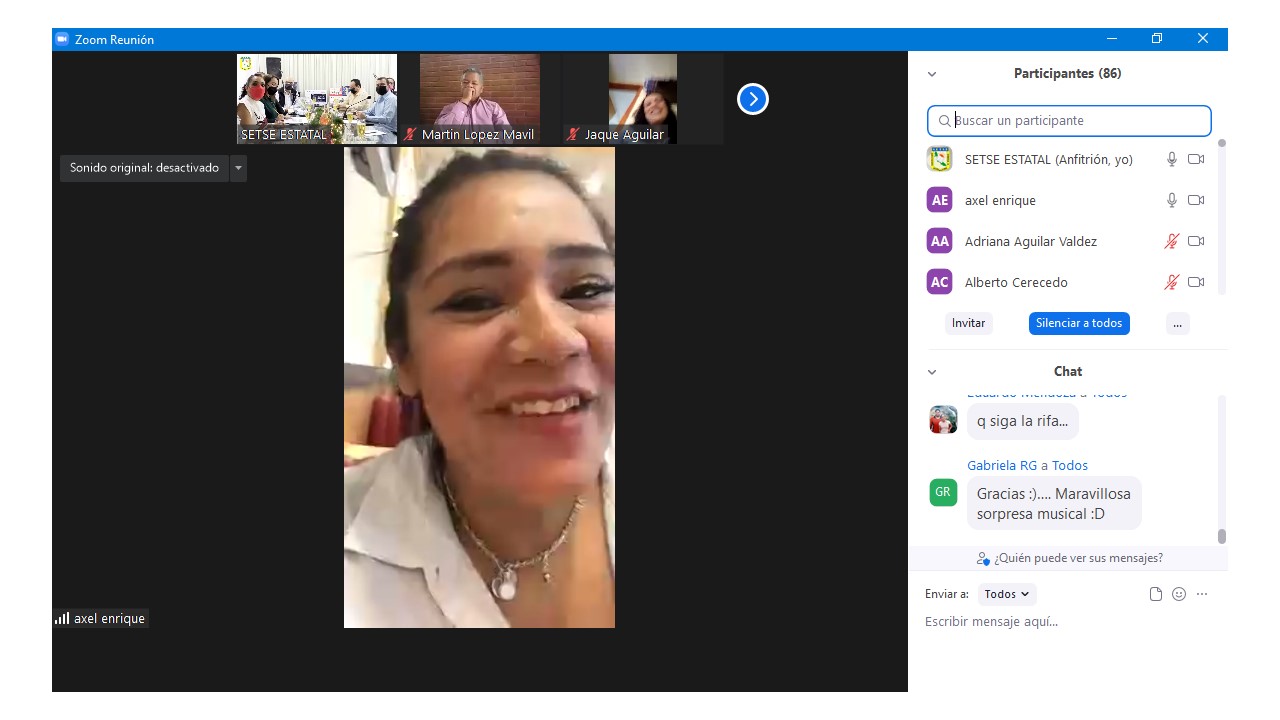This screenshot has width=1280, height=720.
Task: Click axel enrique name in participants list
Action: pos(1000,200)
